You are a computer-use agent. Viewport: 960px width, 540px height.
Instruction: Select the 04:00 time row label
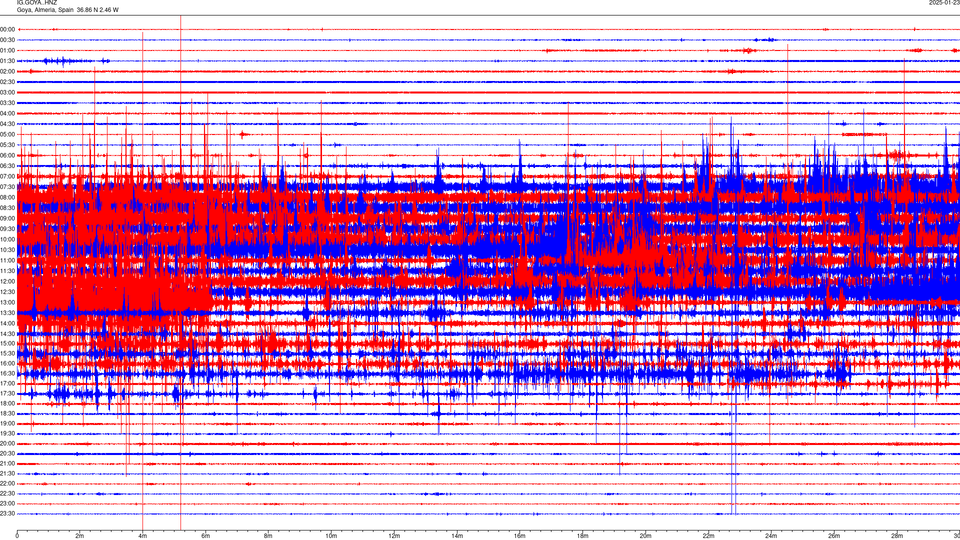7,113
